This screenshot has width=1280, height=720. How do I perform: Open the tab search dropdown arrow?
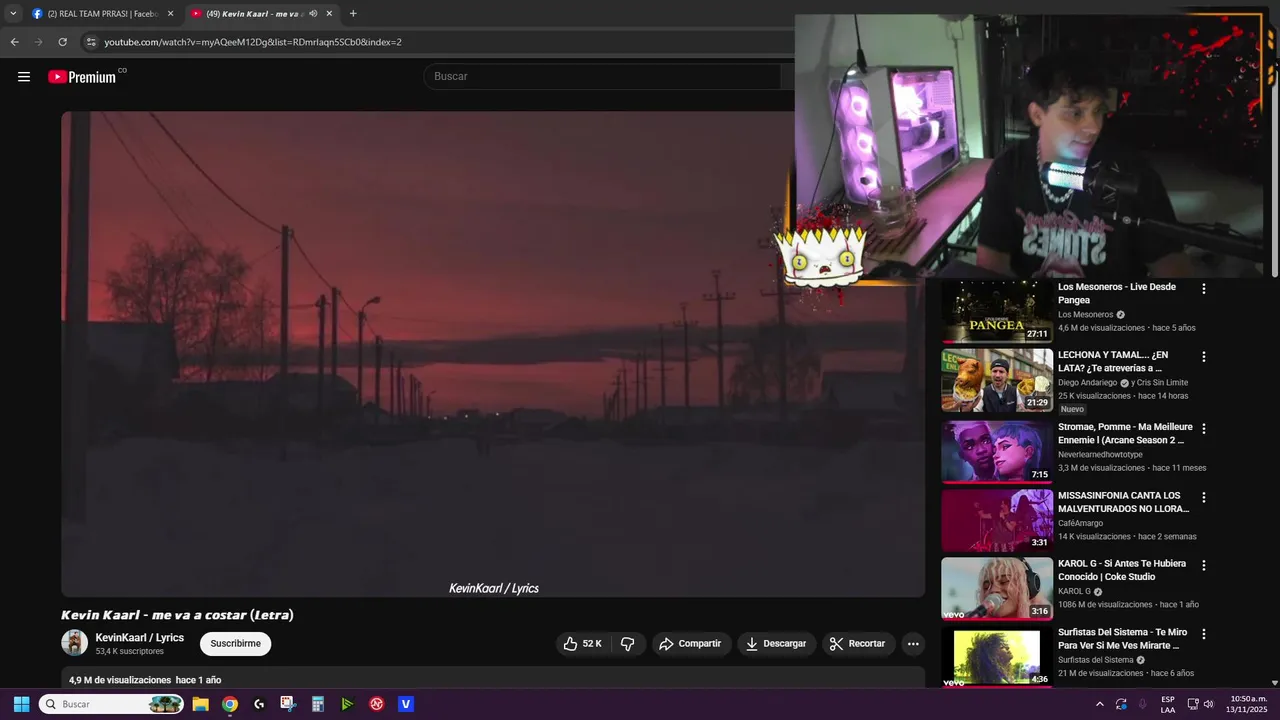tap(13, 14)
